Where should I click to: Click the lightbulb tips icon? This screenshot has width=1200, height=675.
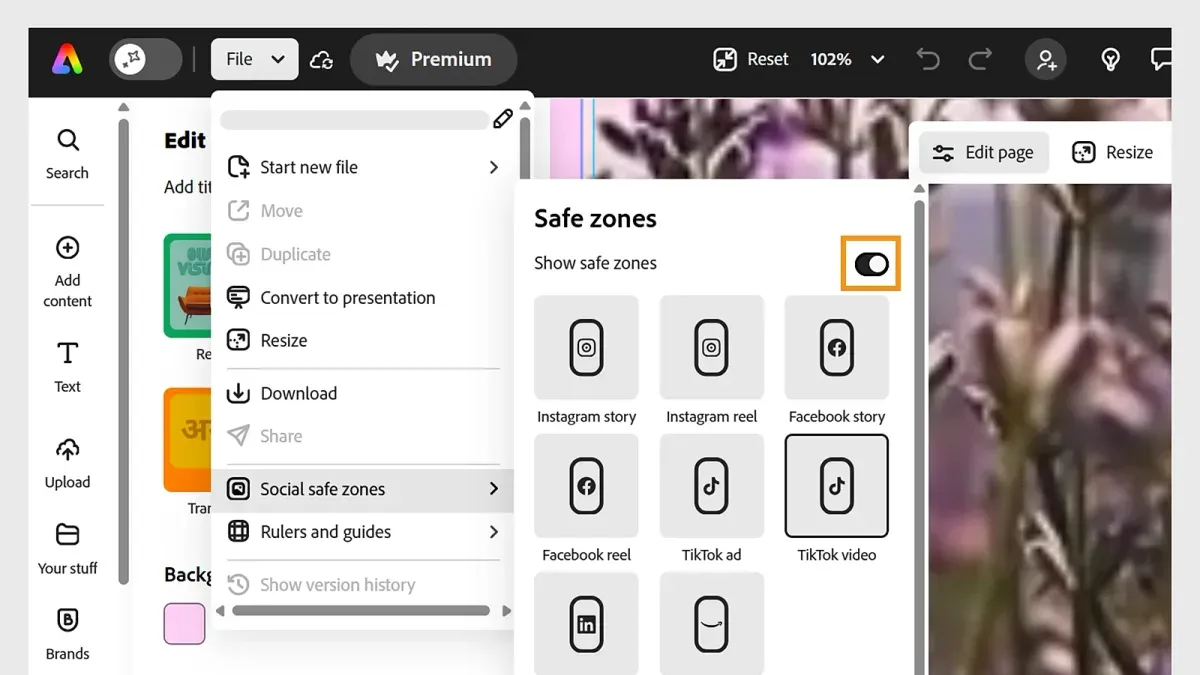[1110, 60]
